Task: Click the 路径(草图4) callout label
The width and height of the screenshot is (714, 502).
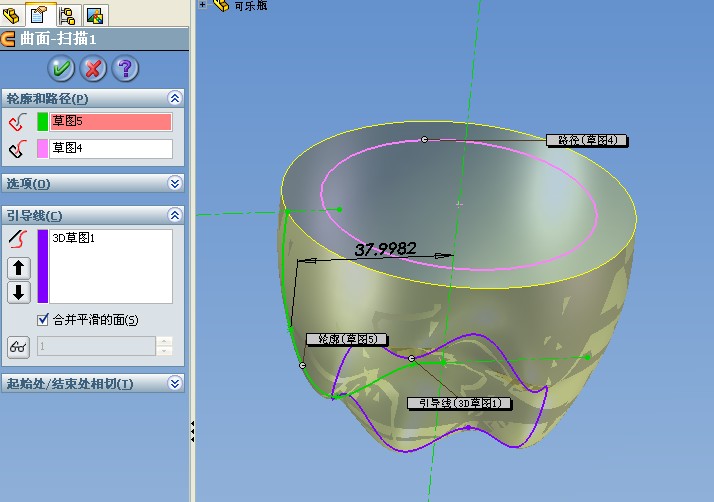Action: pos(587,140)
